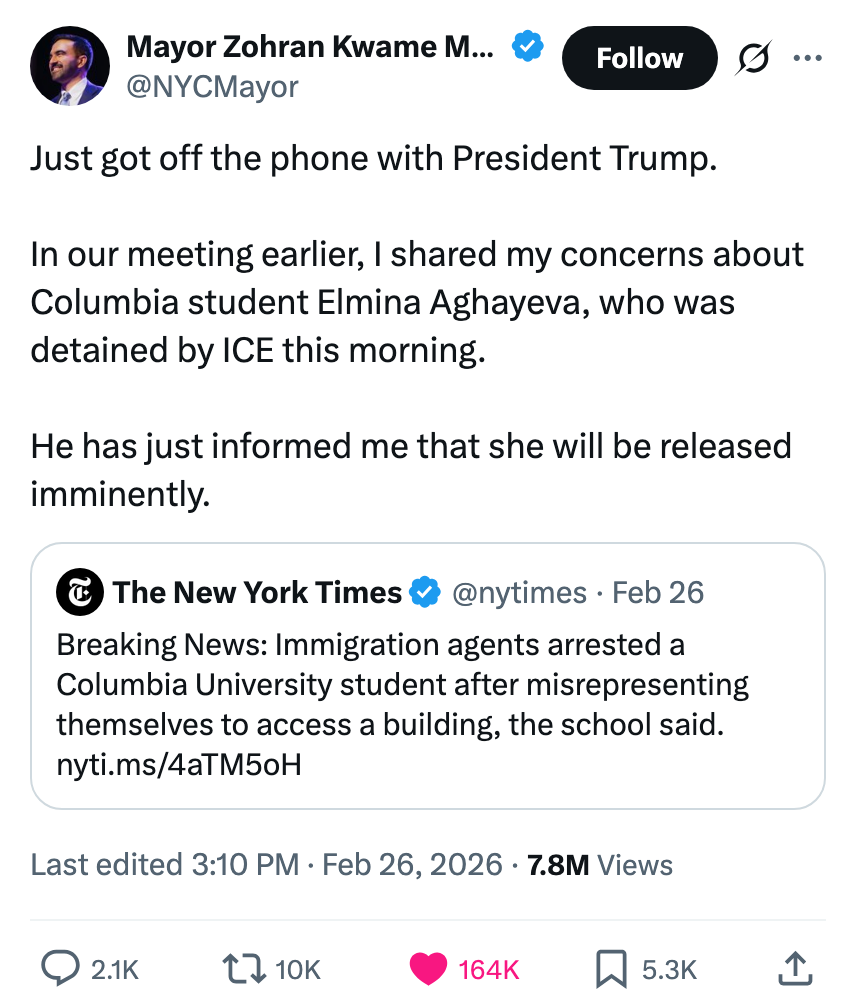Image resolution: width=852 pixels, height=1006 pixels.
Task: Click the Grok slashed-circle icon
Action: point(754,60)
